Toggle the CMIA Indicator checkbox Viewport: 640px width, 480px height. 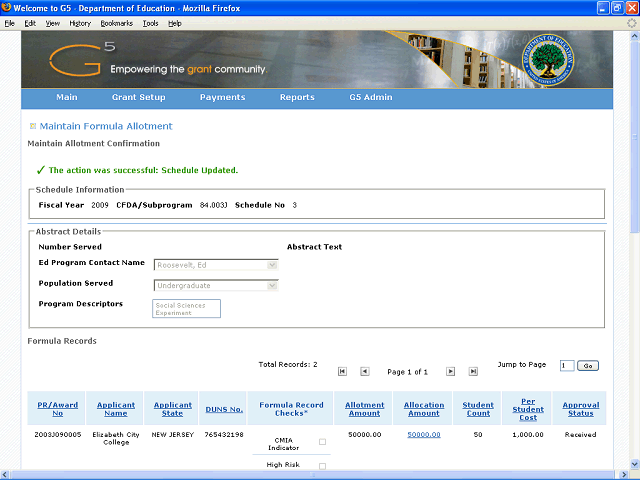point(322,442)
